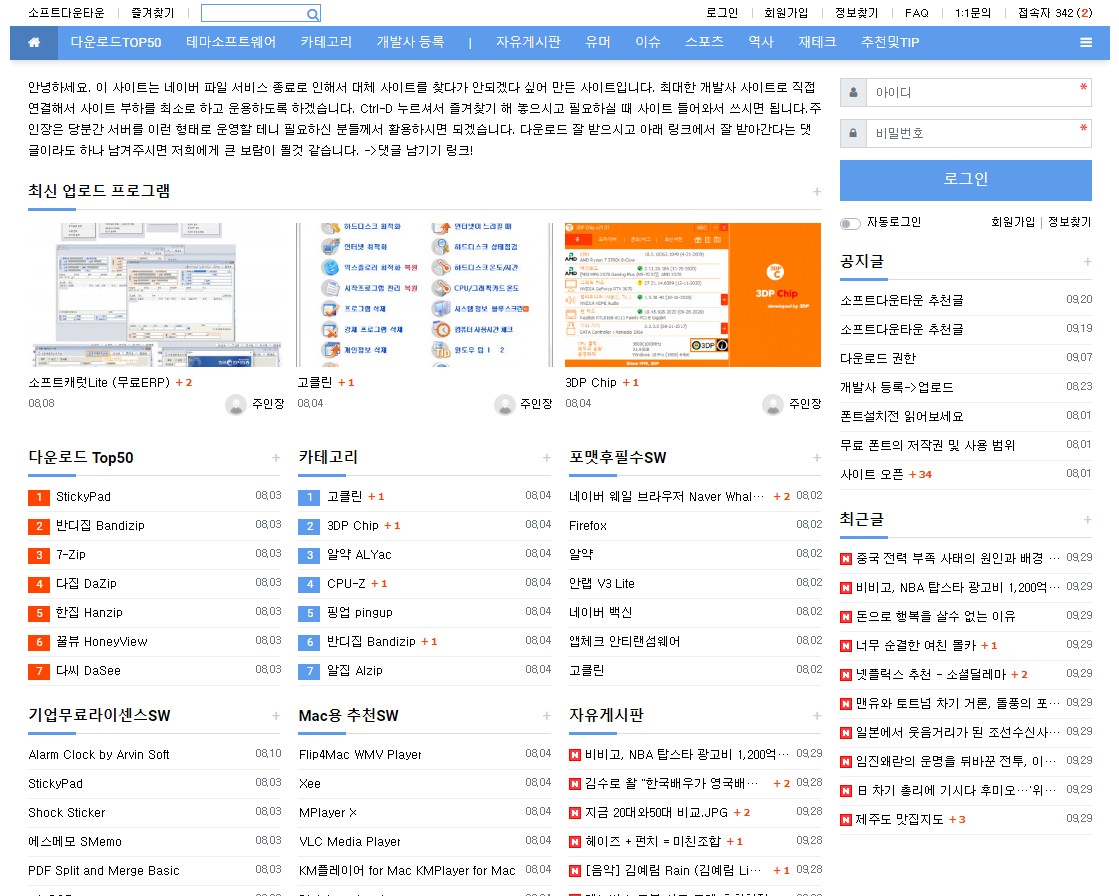This screenshot has height=896, width=1119.
Task: Open 사이트 오픈 notice
Action: point(872,475)
